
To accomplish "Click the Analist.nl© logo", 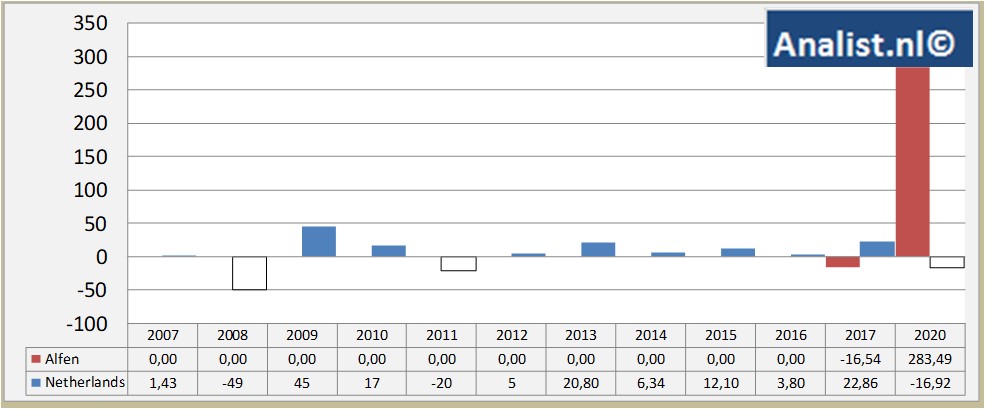I will pos(870,40).
